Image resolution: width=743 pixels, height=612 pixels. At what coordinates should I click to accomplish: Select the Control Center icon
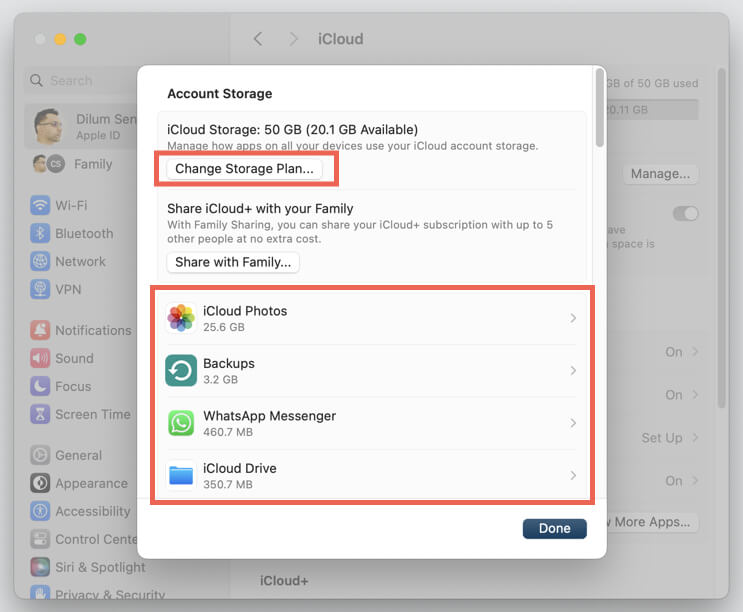tap(40, 539)
